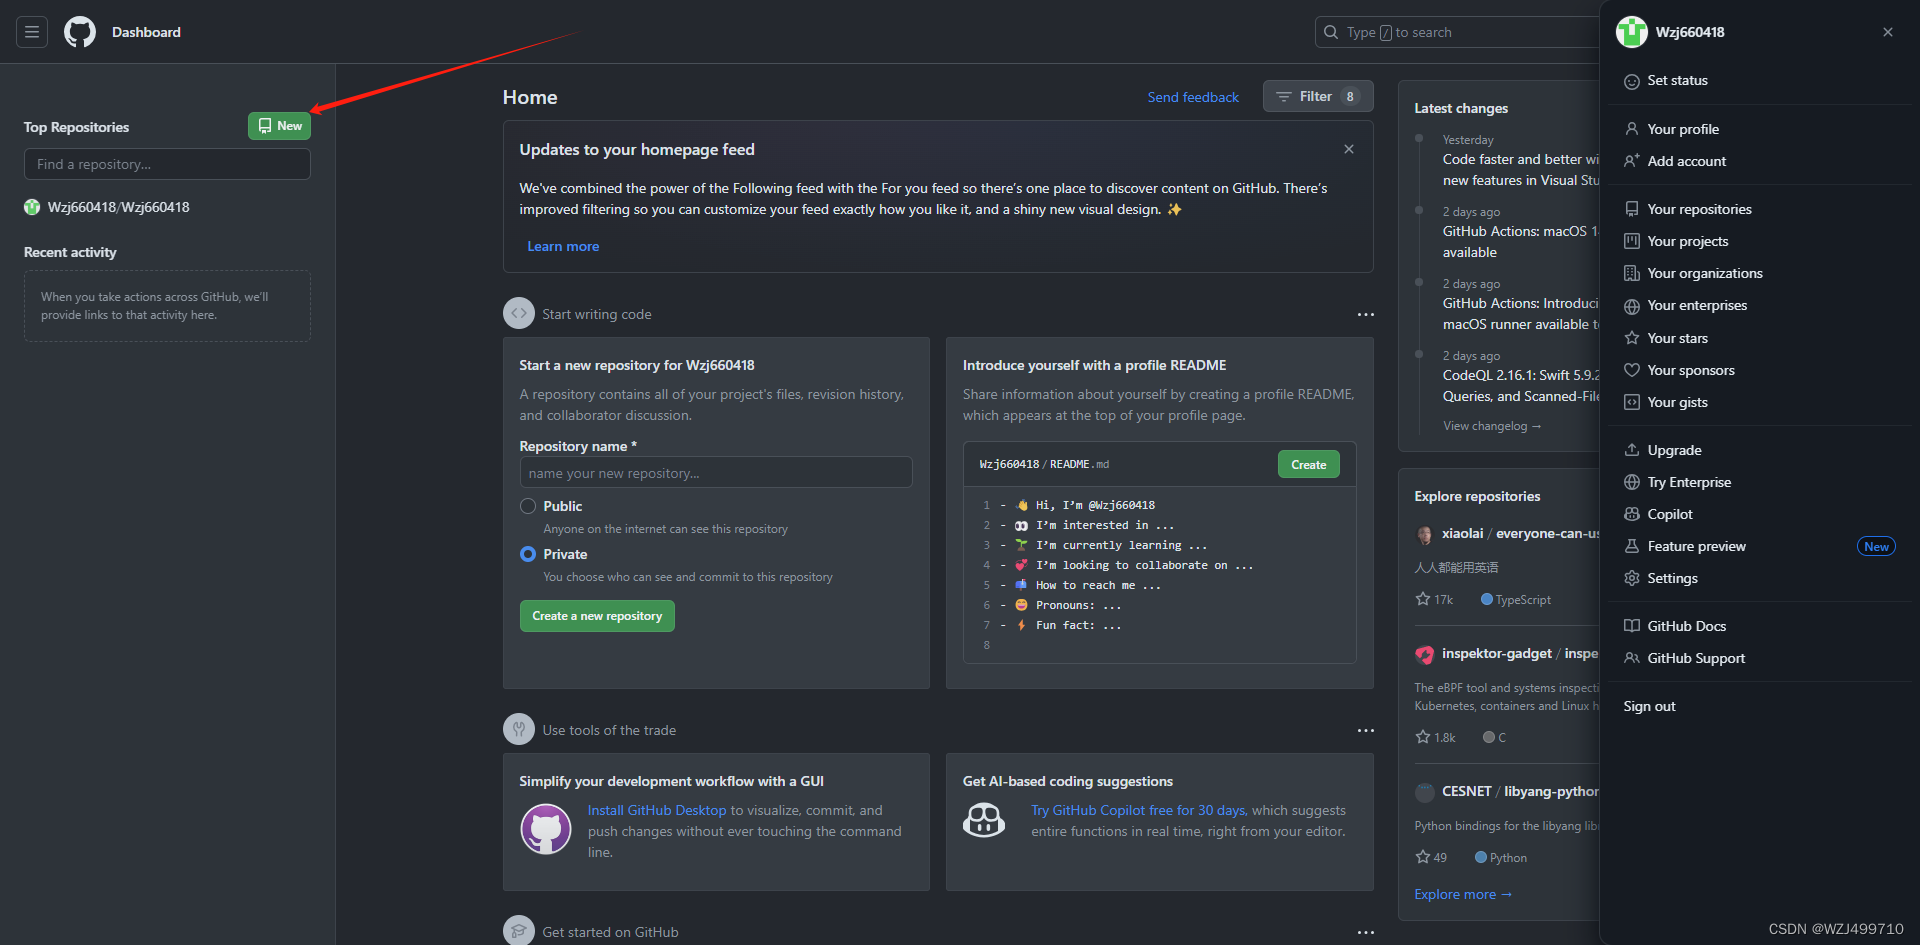Open the hamburger navigation menu
This screenshot has height=945, width=1920.
[32, 32]
